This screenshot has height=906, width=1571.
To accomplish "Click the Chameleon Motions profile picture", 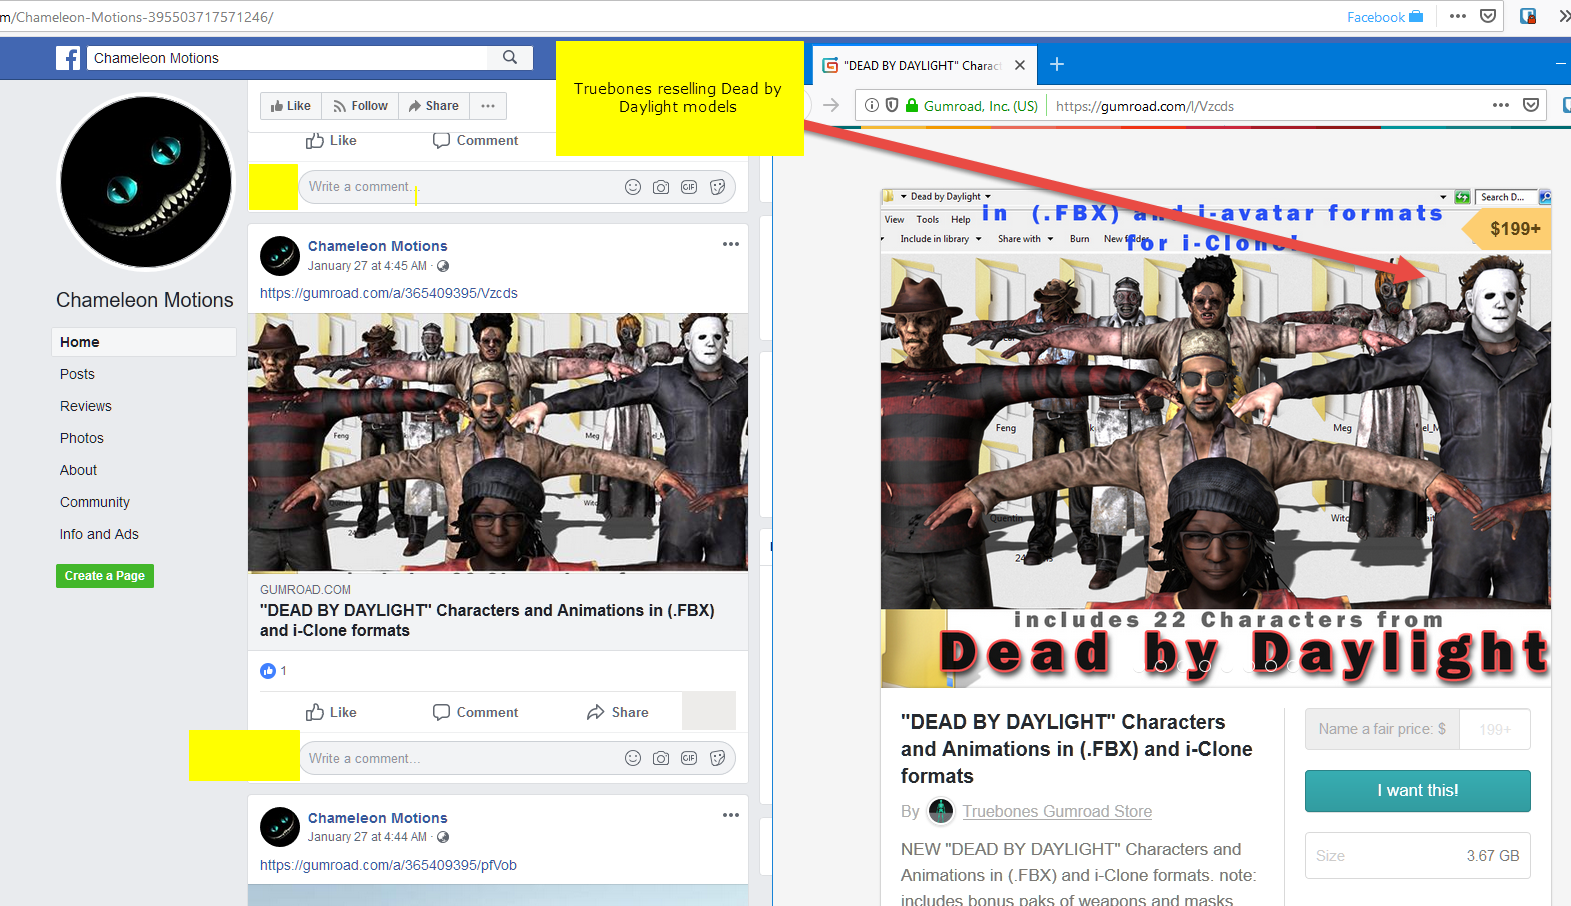I will (x=146, y=182).
